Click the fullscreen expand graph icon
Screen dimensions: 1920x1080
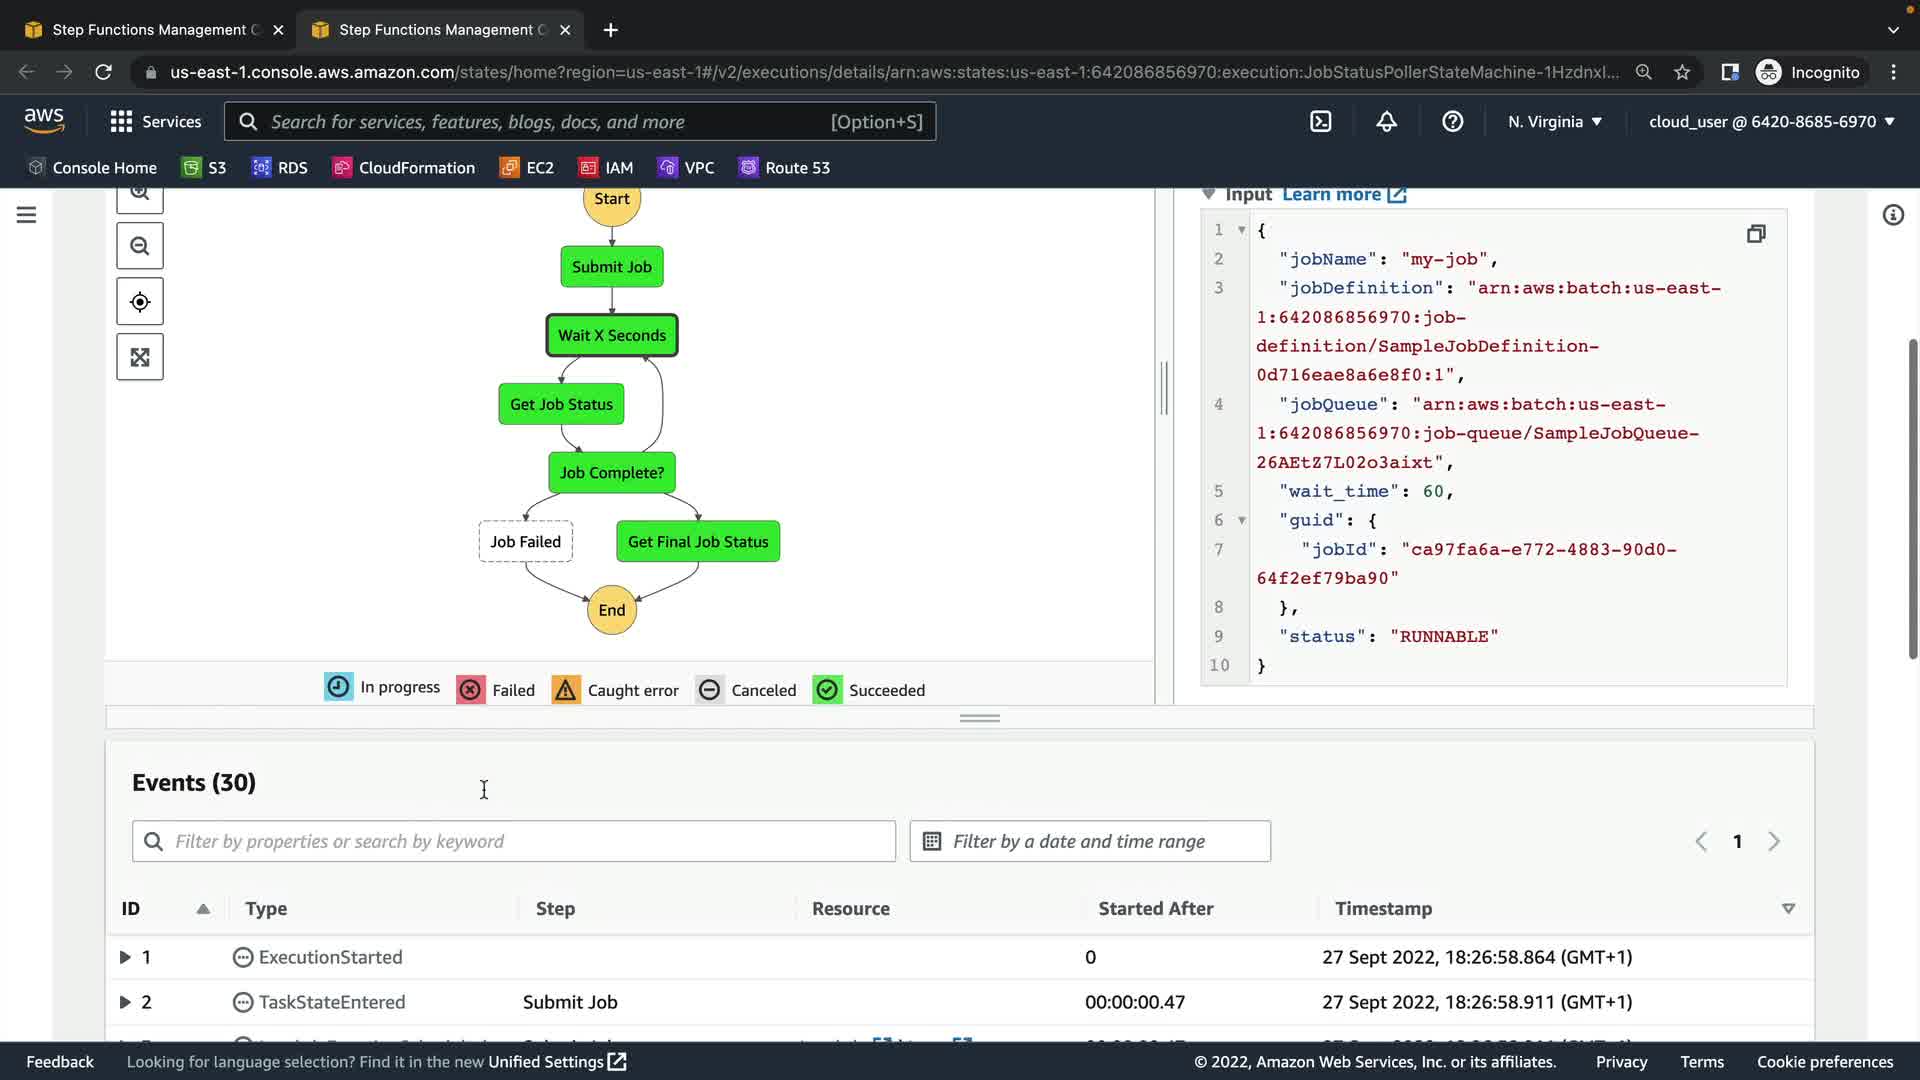[x=140, y=357]
